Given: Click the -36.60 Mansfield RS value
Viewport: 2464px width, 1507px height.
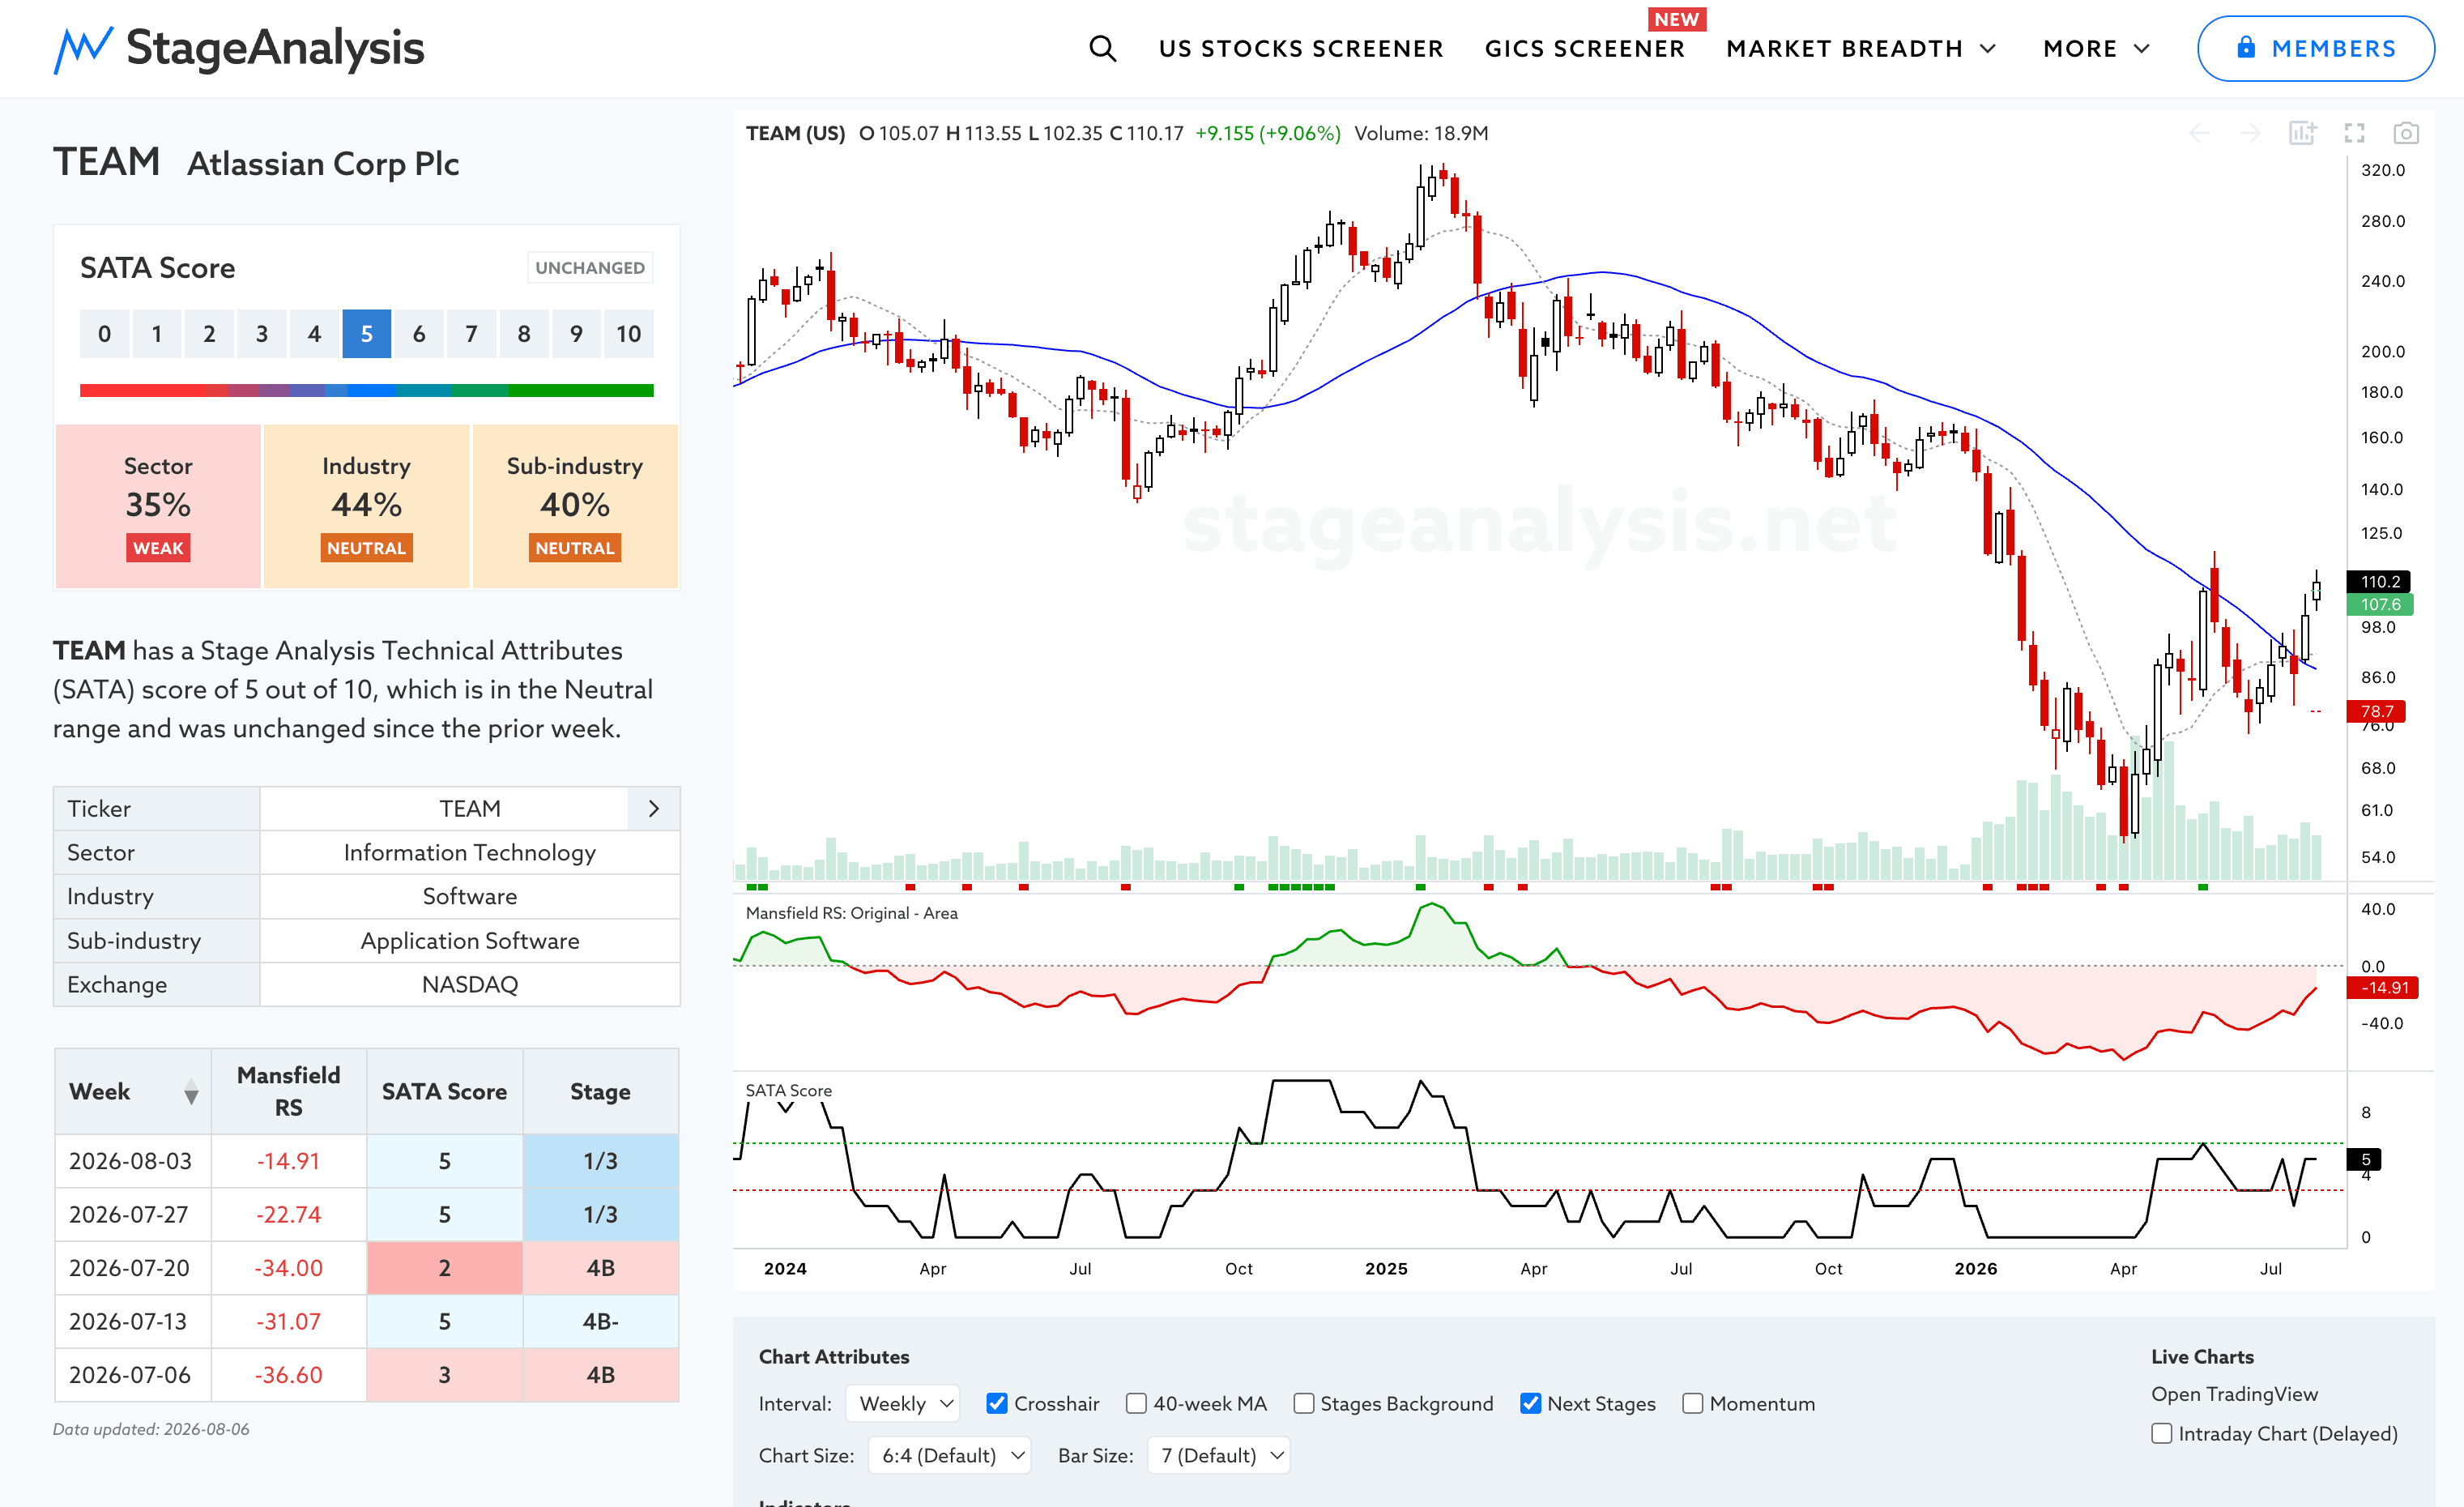Looking at the screenshot, I should 289,1375.
